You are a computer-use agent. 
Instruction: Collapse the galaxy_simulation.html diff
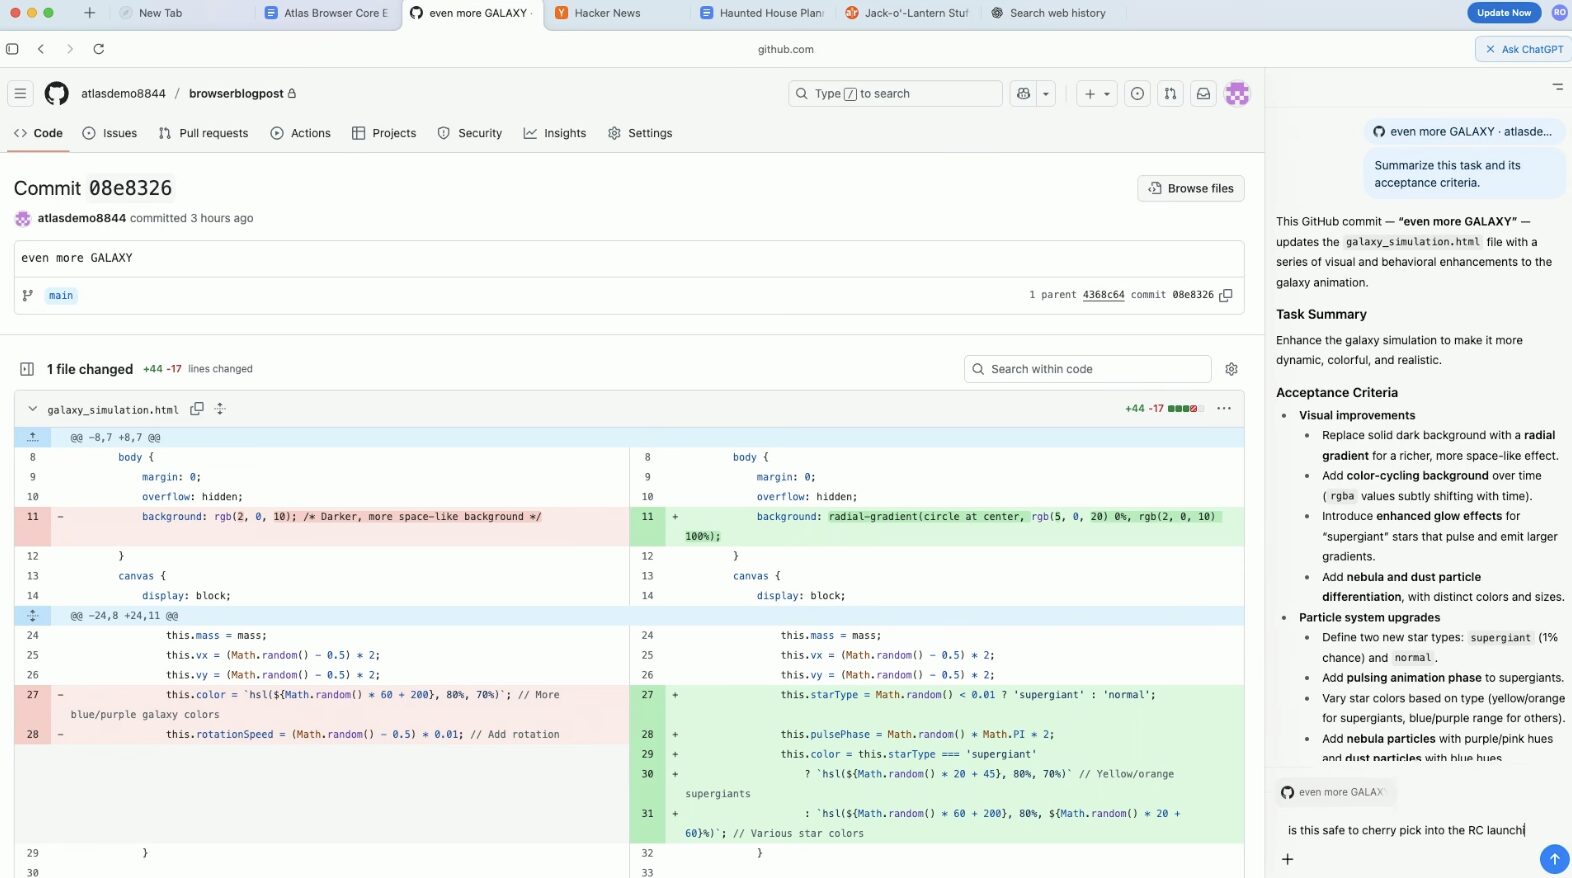click(x=32, y=409)
